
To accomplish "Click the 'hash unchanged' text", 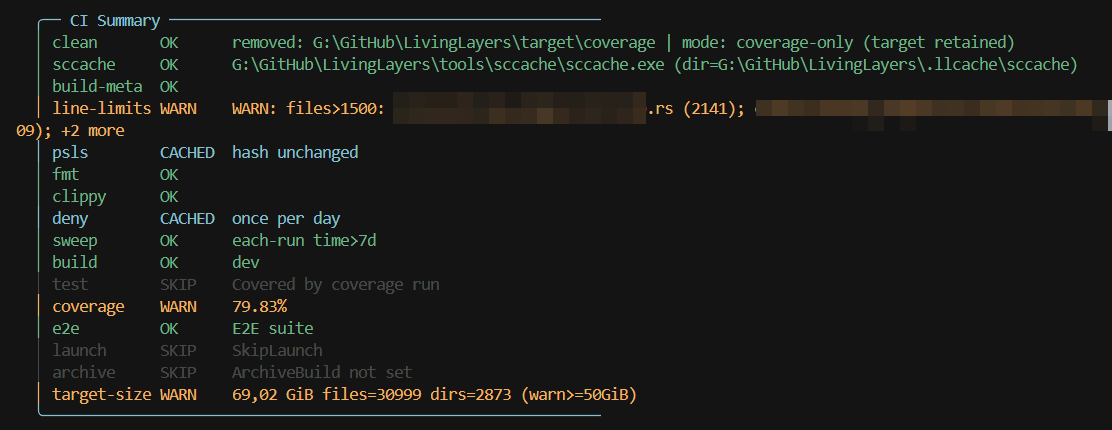I will (x=295, y=153).
